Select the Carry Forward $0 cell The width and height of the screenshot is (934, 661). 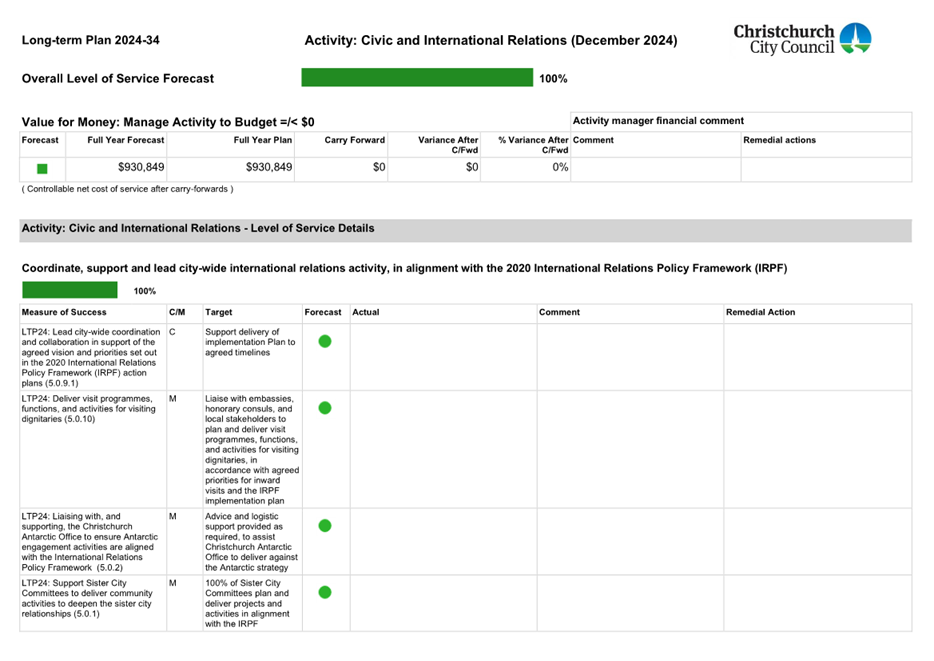point(378,168)
